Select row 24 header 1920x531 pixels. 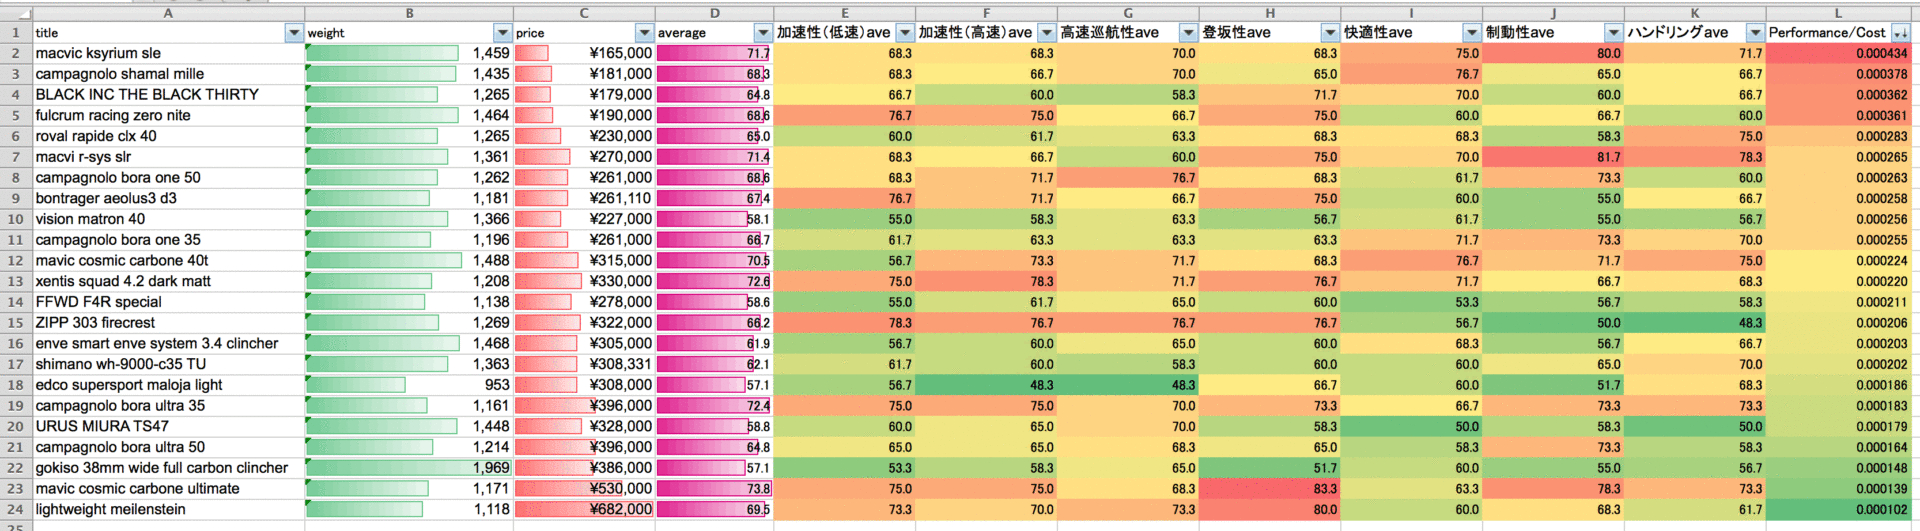click(x=16, y=509)
